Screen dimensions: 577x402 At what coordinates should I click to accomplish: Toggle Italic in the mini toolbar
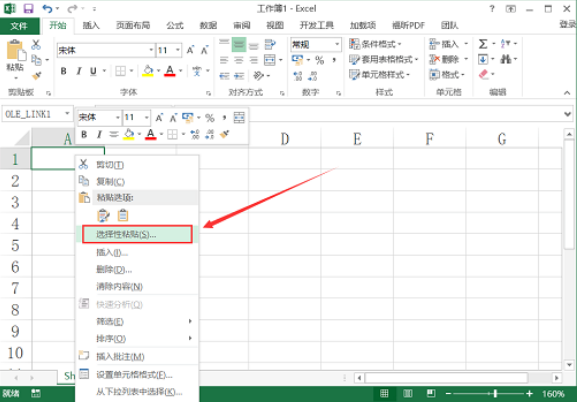point(99,134)
